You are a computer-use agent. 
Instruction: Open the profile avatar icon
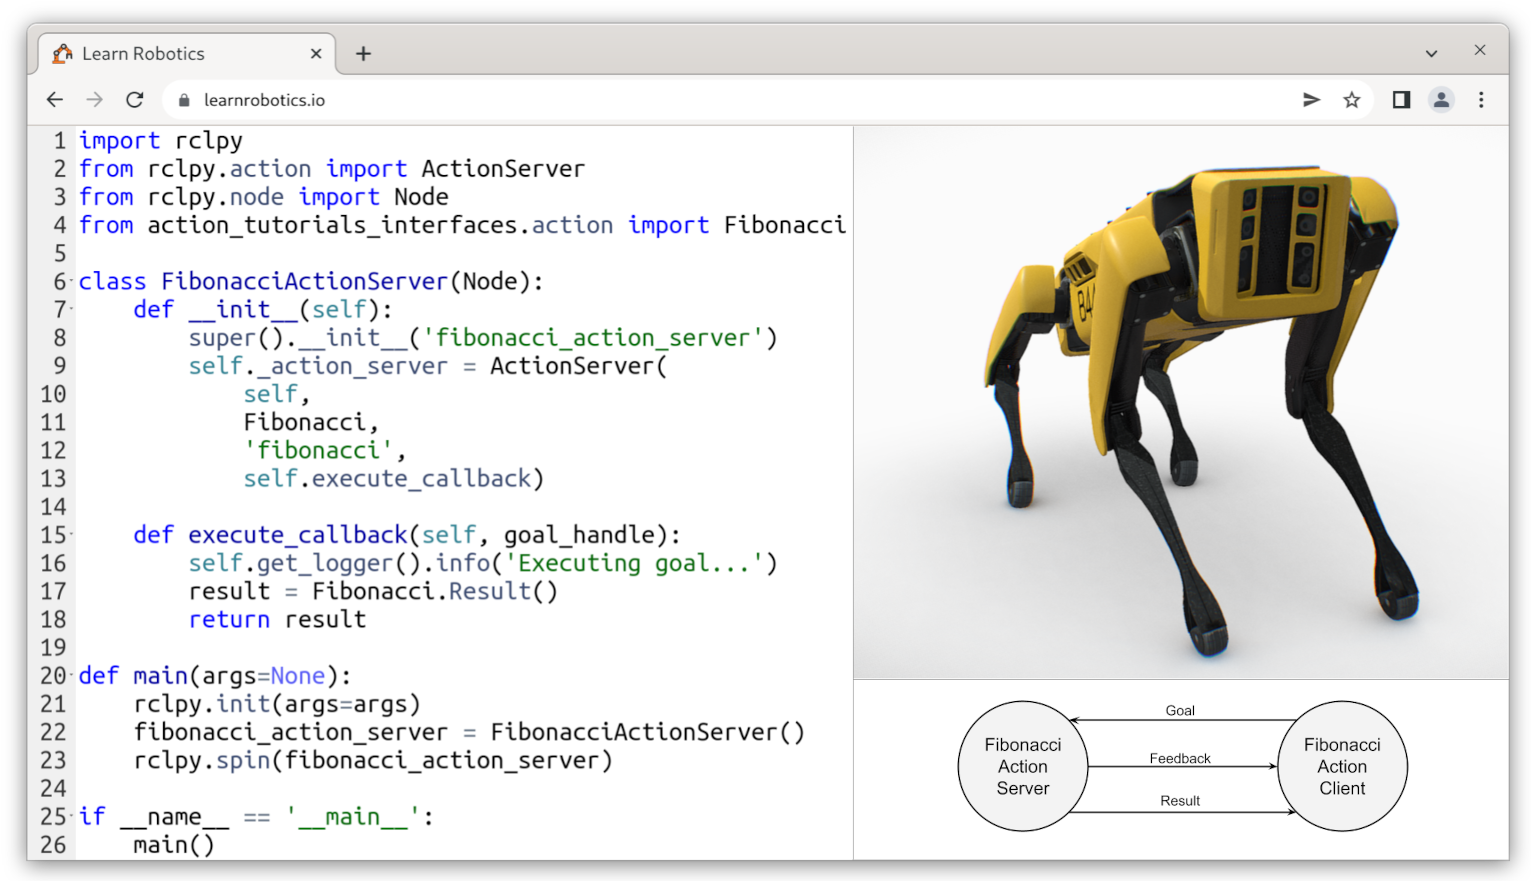click(1441, 100)
